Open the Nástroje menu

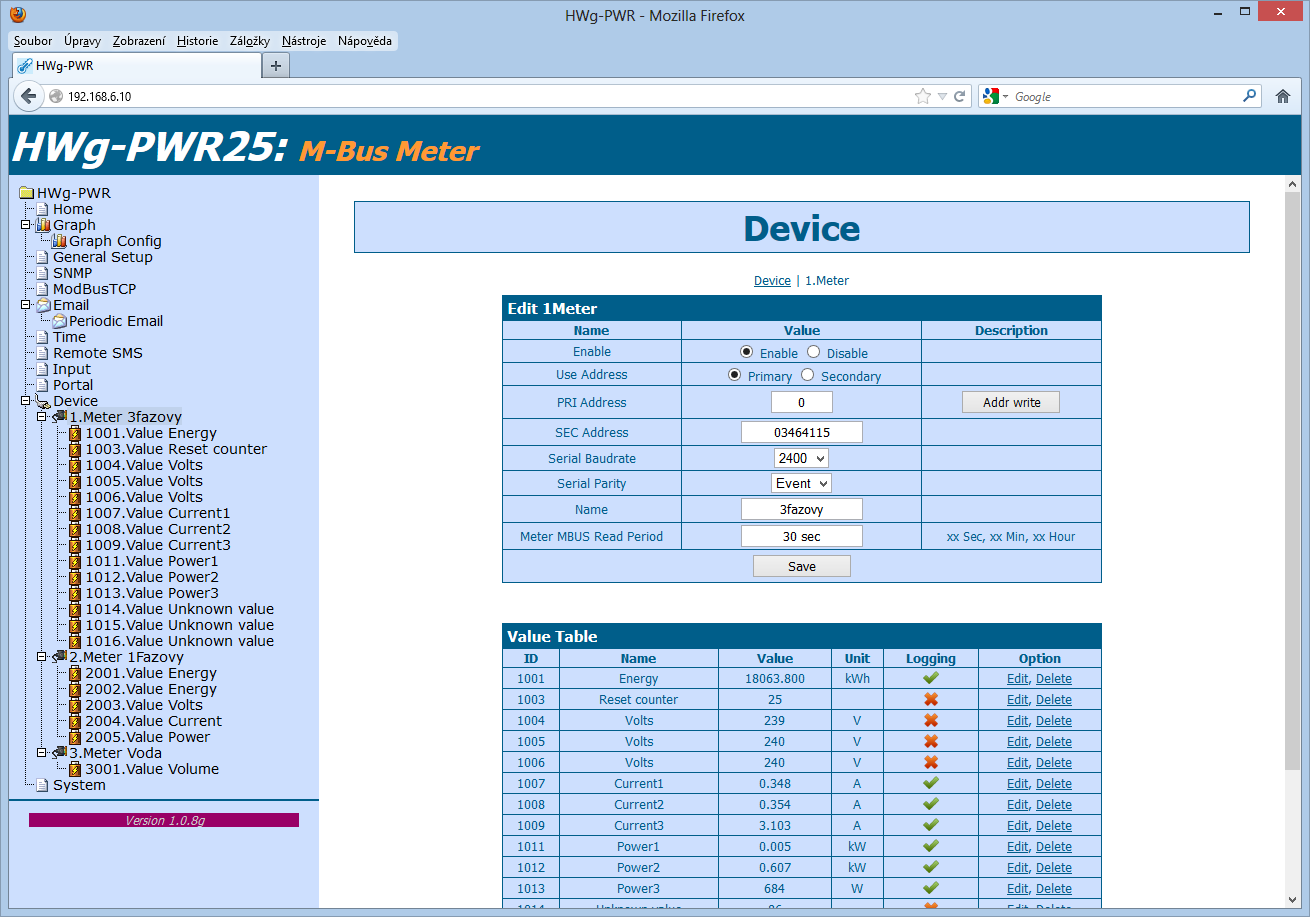(304, 41)
